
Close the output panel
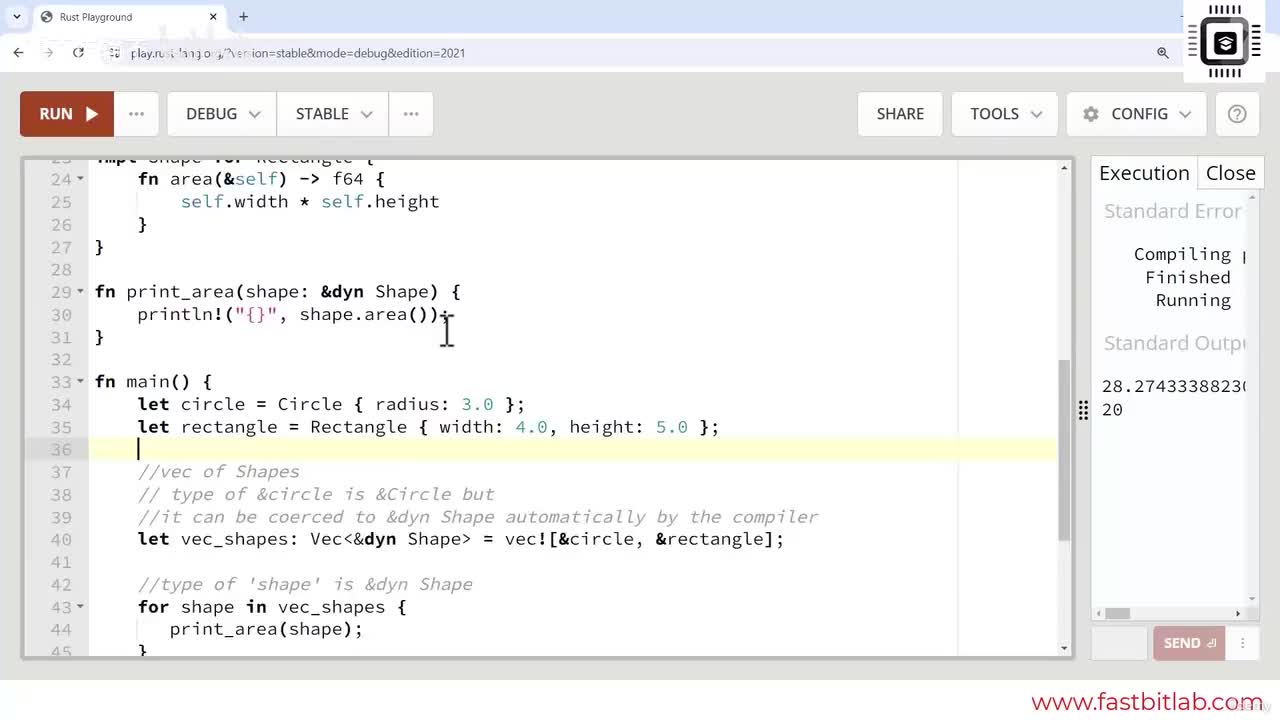tap(1230, 173)
